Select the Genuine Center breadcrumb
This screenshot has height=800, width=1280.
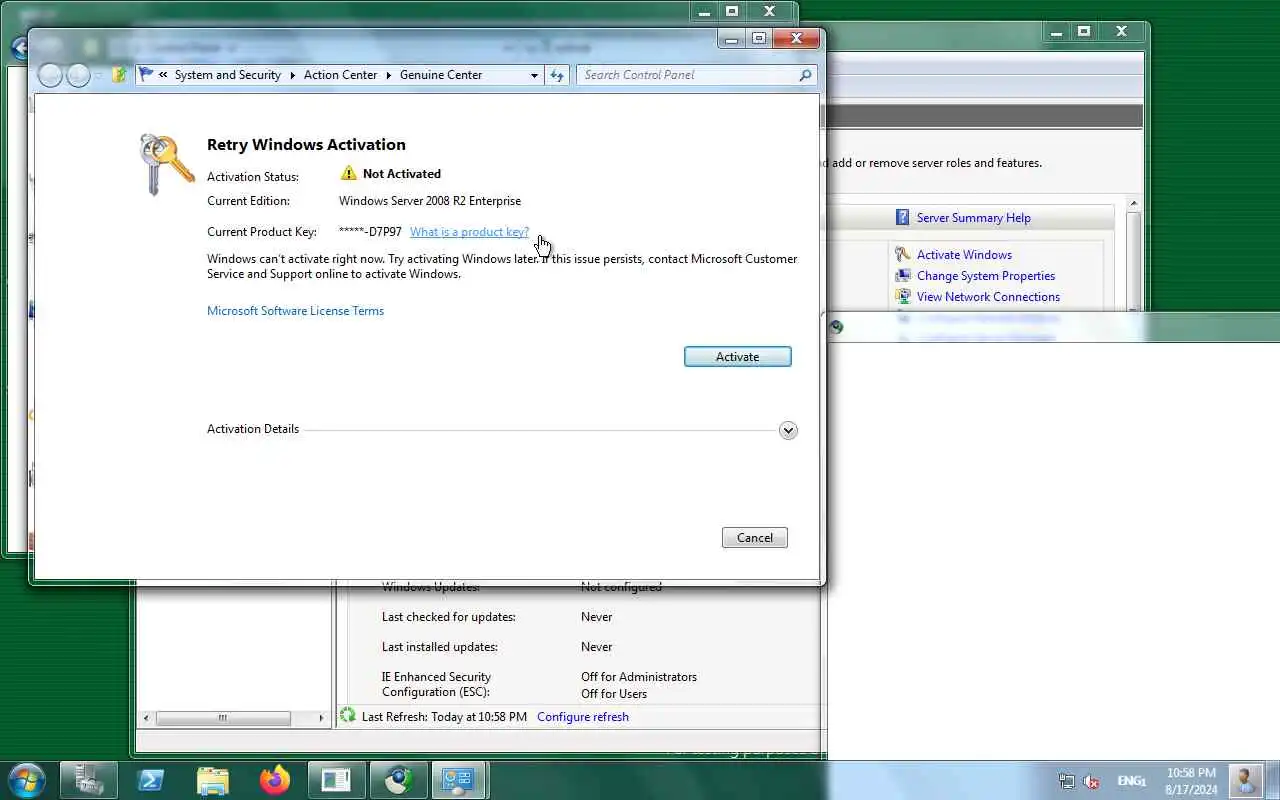441,75
